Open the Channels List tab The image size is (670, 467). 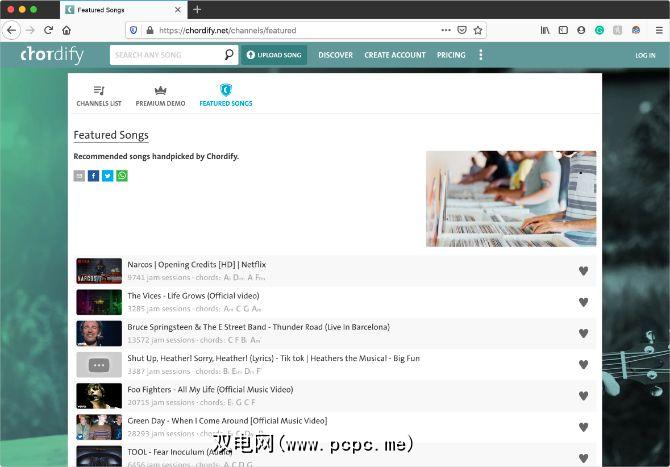(99, 96)
